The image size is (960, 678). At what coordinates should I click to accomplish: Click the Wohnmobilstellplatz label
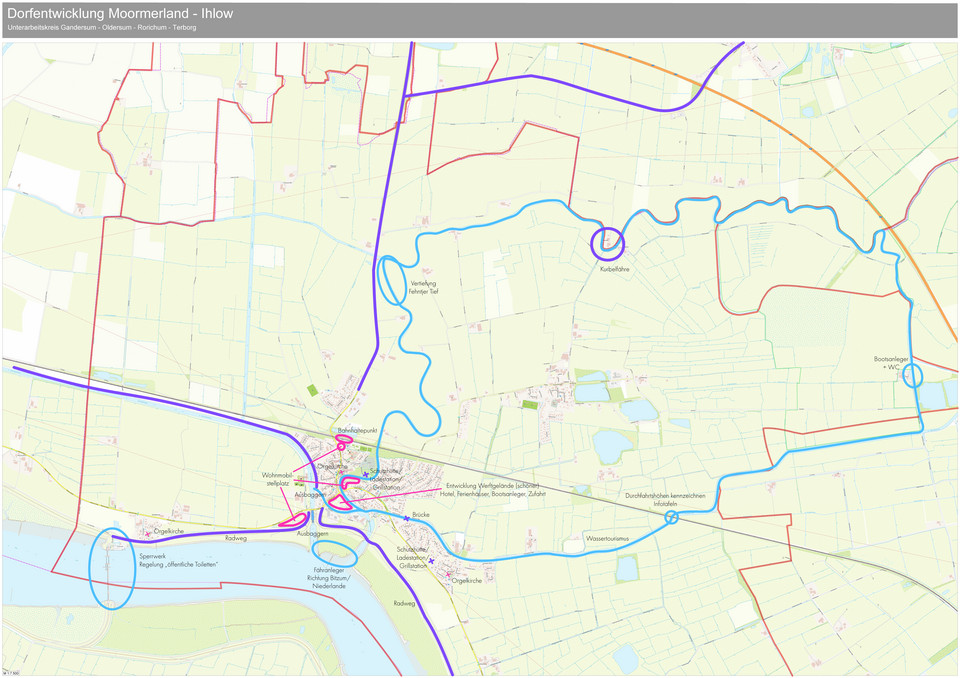276,479
